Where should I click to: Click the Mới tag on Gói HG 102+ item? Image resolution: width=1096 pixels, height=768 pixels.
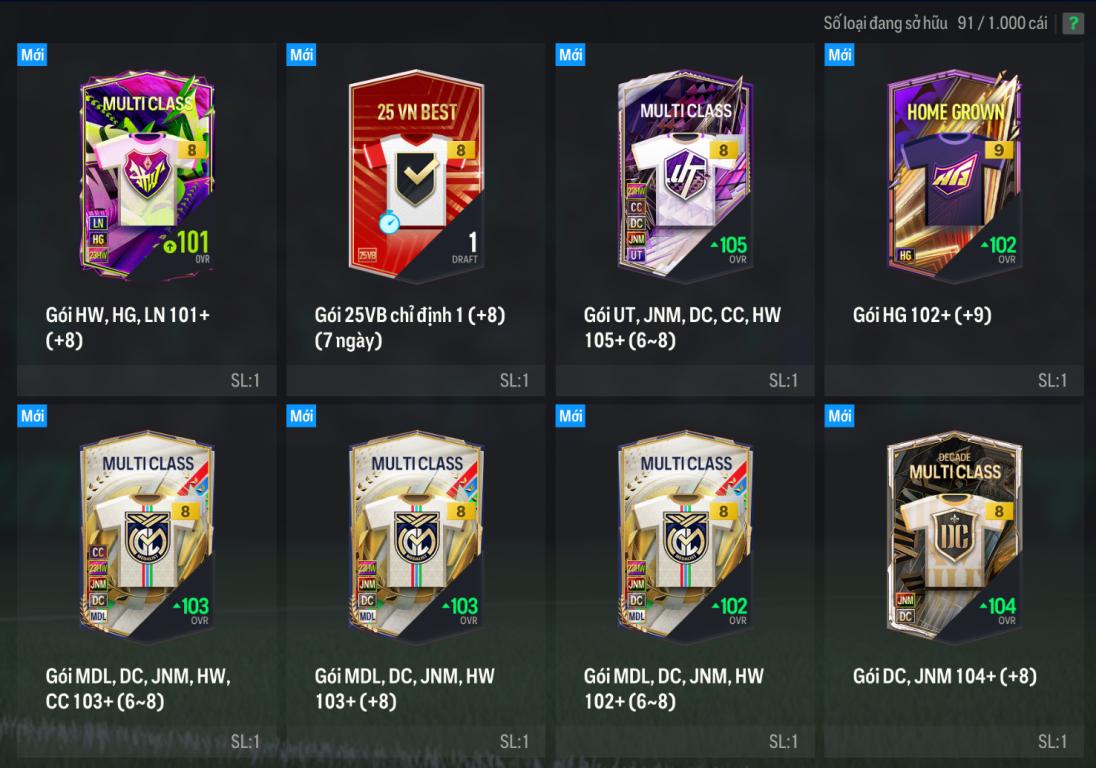pyautogui.click(x=839, y=55)
